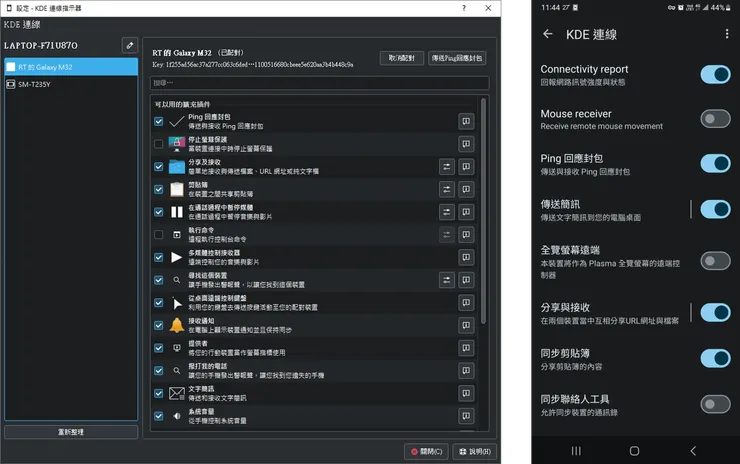Turn off Connectivity report toggle on phone
This screenshot has height=464, width=740.
click(x=715, y=74)
